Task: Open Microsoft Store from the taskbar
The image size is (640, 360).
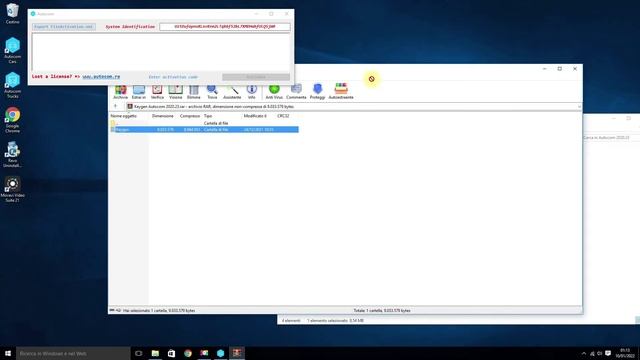Action: tap(171, 353)
